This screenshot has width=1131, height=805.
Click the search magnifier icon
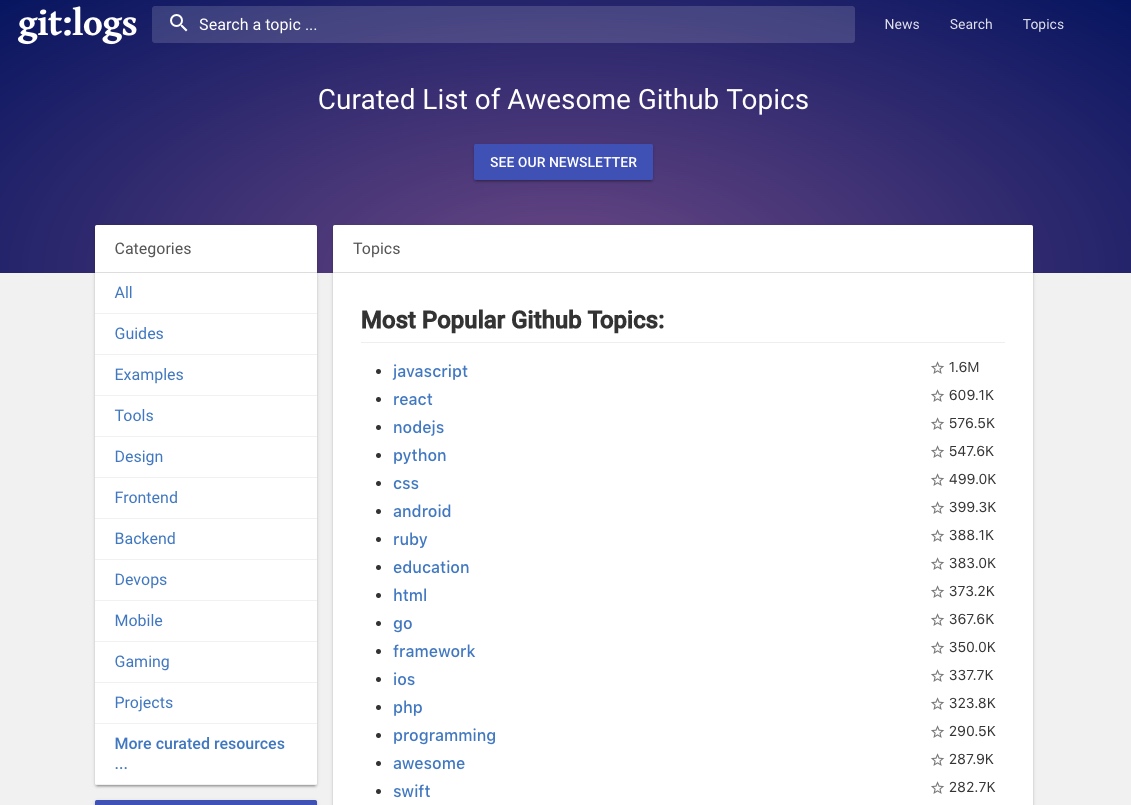[178, 24]
